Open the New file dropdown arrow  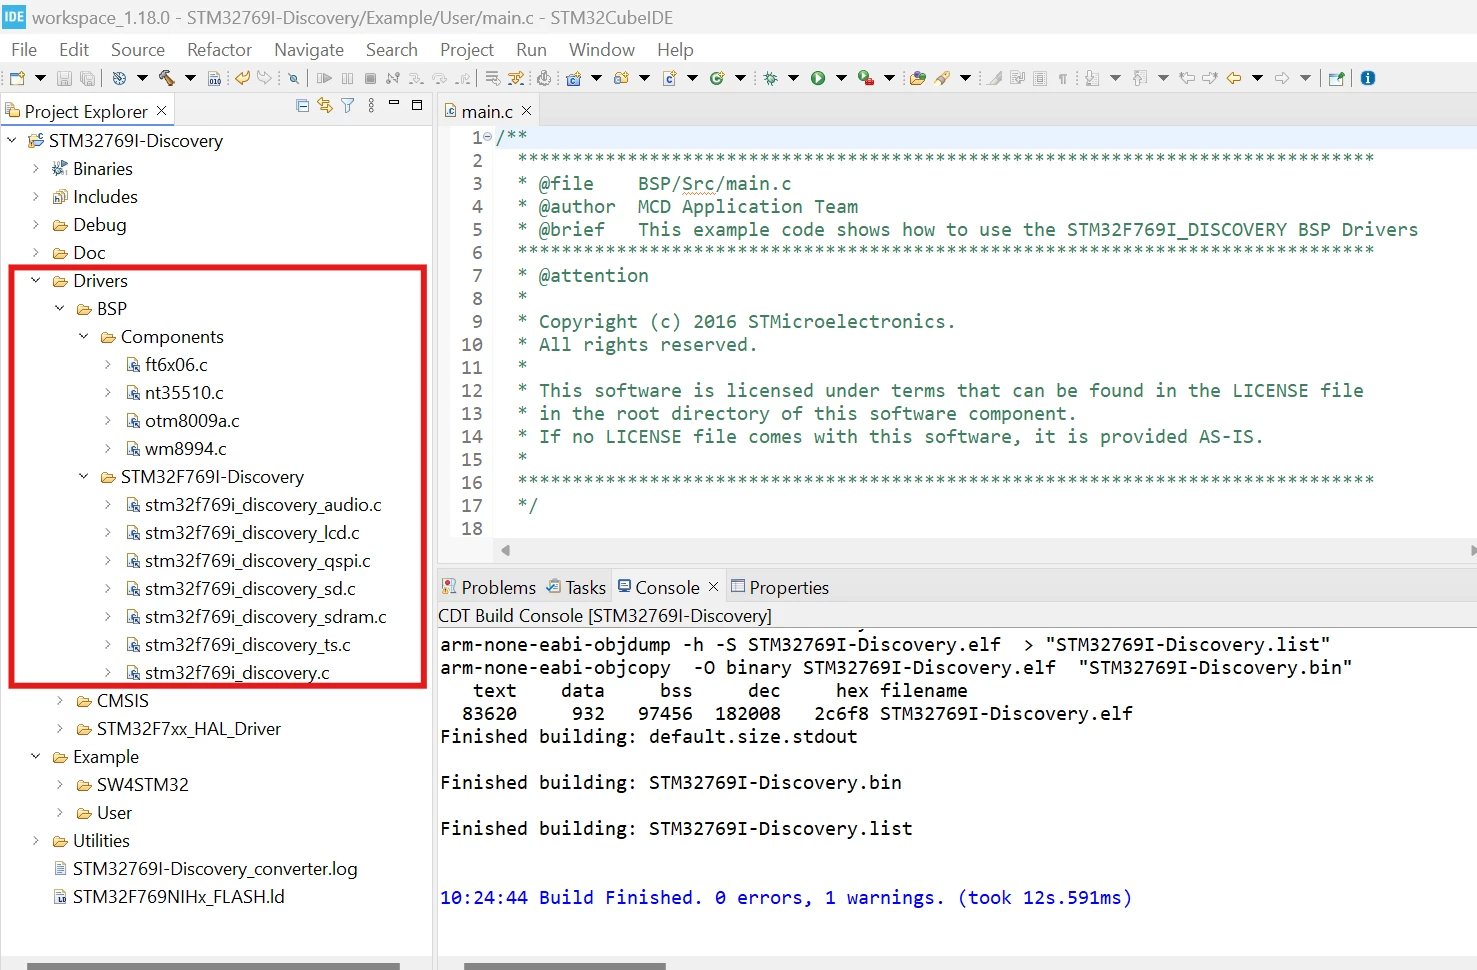coord(40,78)
